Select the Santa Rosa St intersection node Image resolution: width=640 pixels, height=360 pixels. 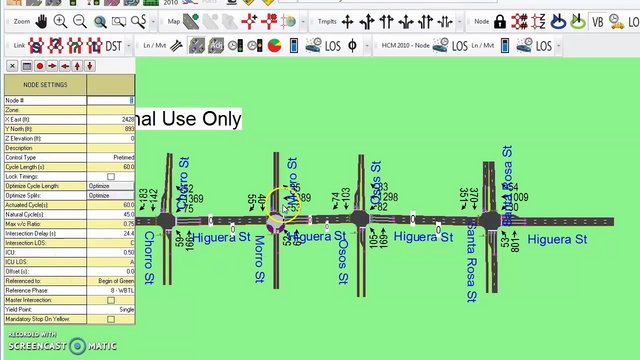tap(490, 221)
